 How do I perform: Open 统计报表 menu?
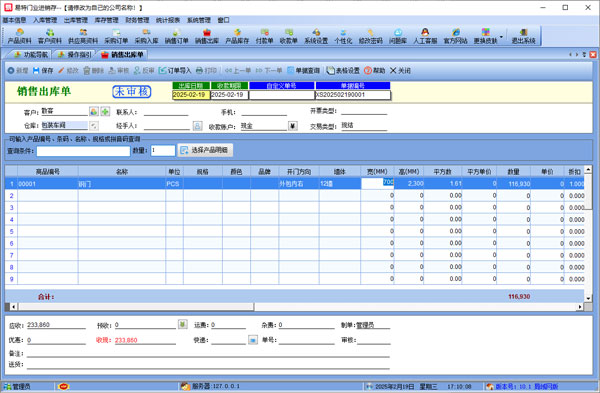(168, 20)
